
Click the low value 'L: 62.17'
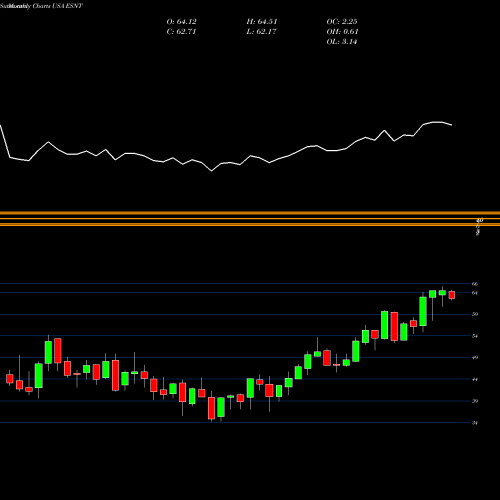coord(261,32)
